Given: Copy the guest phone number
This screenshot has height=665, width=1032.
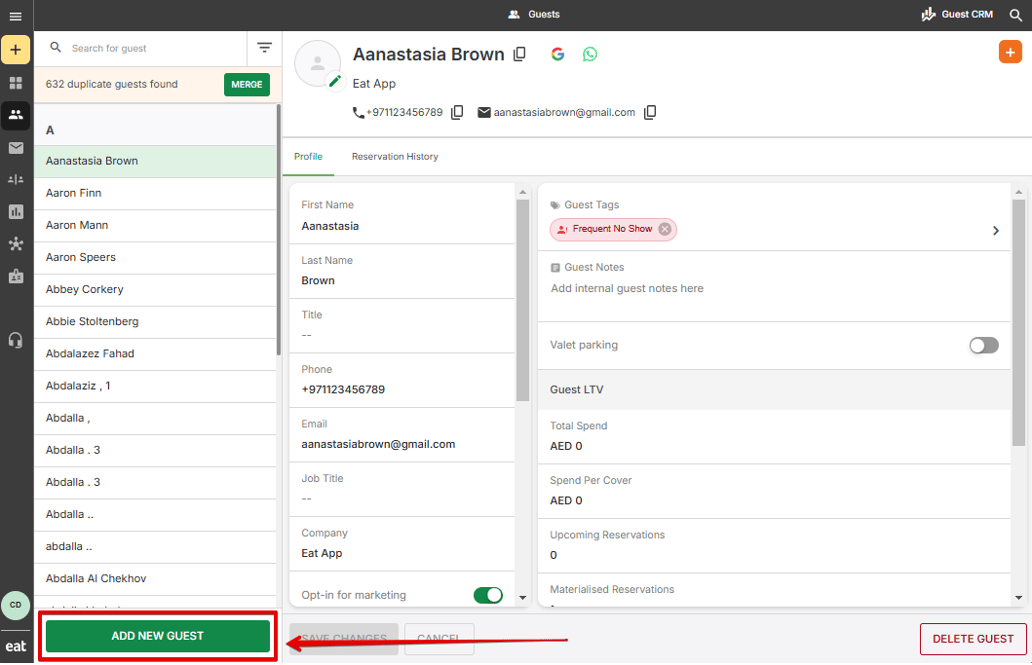Looking at the screenshot, I should (x=457, y=113).
